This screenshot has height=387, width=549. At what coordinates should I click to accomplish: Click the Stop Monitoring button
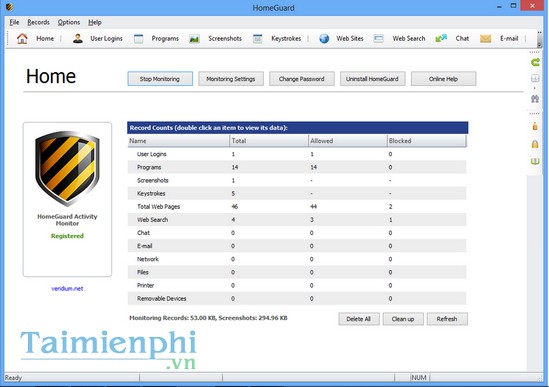[160, 79]
